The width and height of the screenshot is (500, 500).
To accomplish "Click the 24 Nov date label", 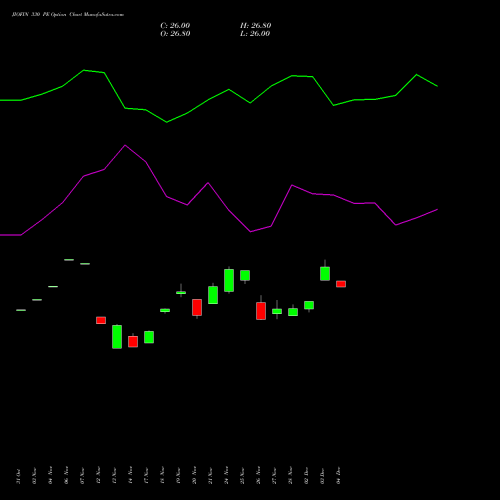I will pyautogui.click(x=227, y=475).
